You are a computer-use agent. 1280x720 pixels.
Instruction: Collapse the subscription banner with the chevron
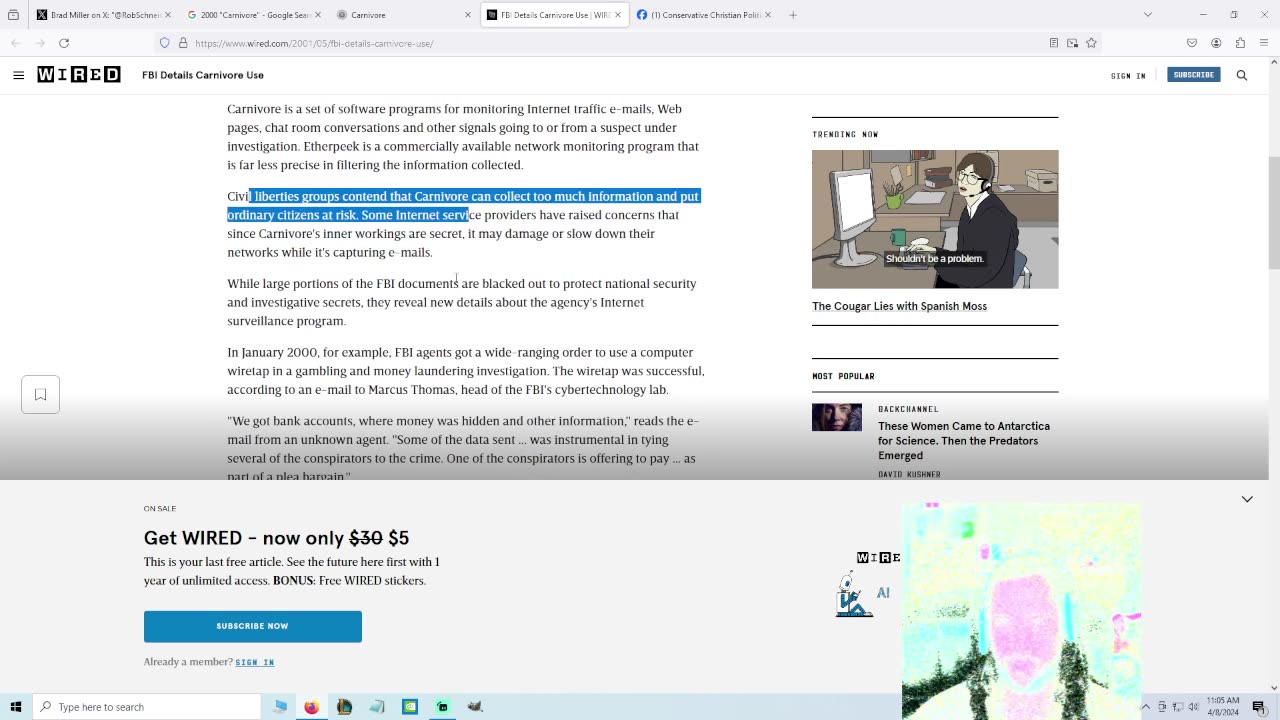1247,499
